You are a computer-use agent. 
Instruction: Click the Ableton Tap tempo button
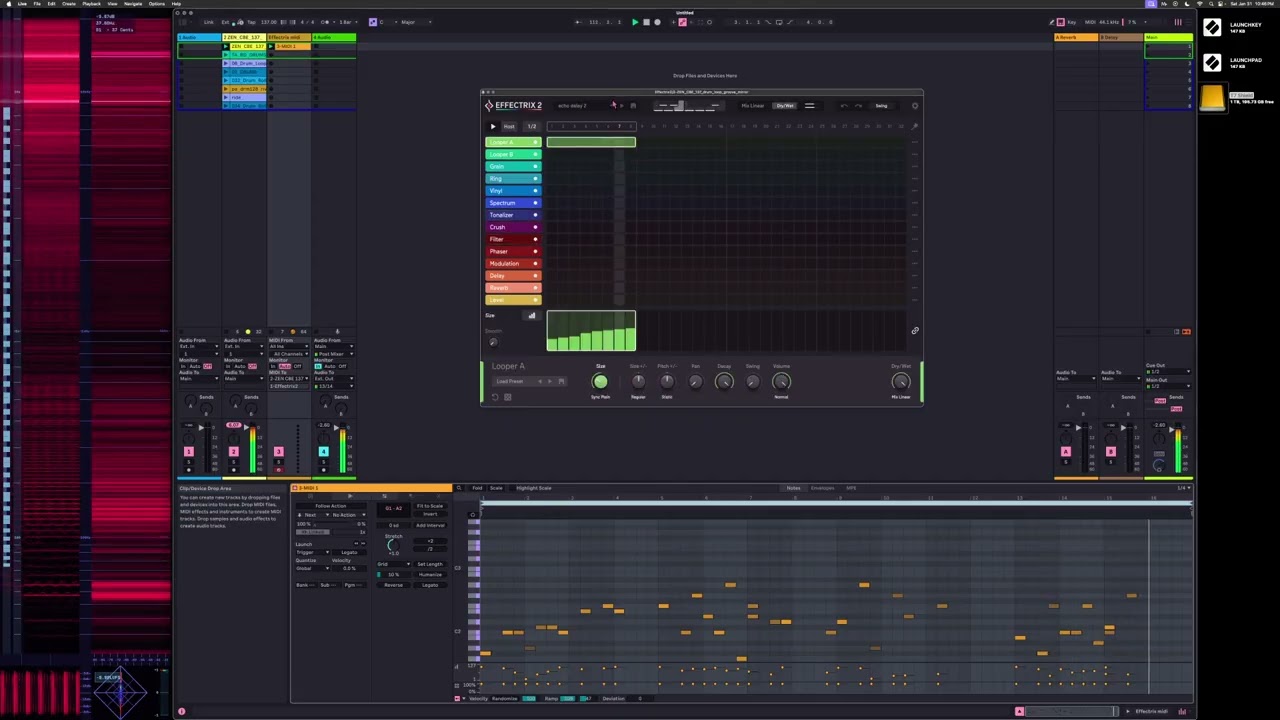pyautogui.click(x=251, y=22)
